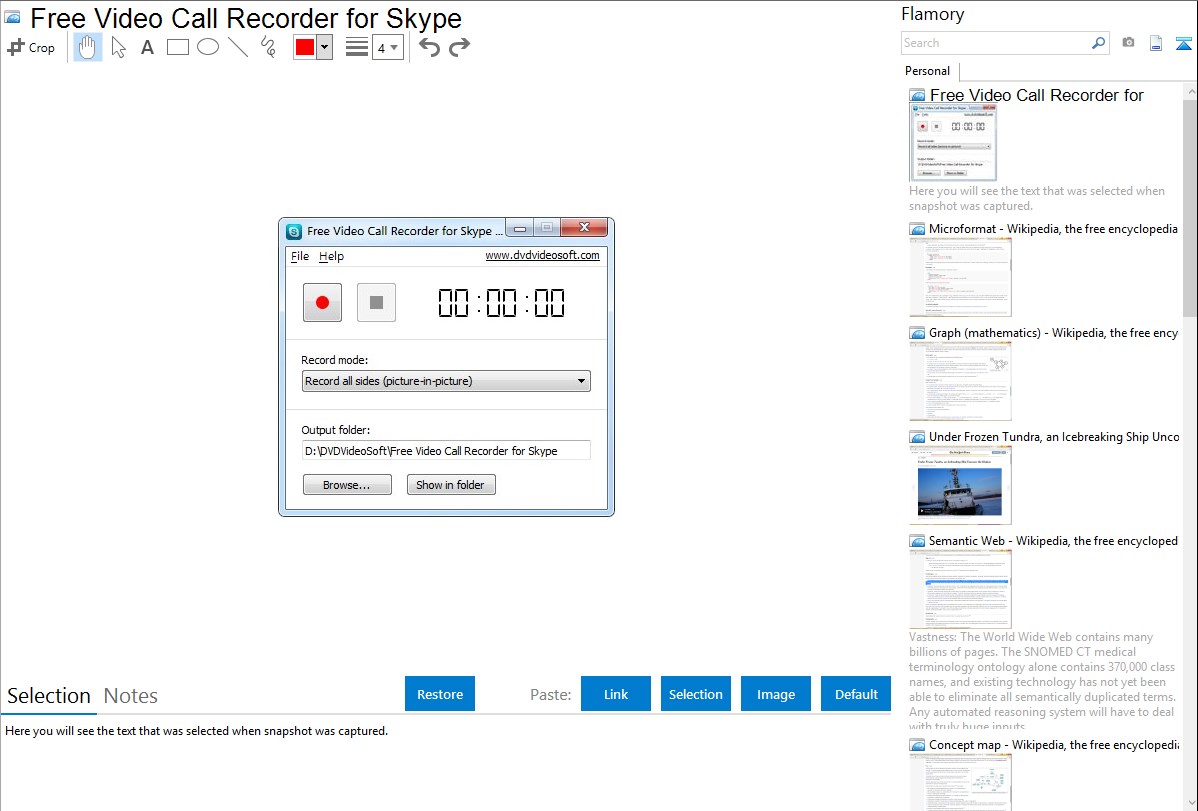Visit the www.dvdvideosoft.com link
Viewport: 1198px width, 811px height.
(542, 255)
